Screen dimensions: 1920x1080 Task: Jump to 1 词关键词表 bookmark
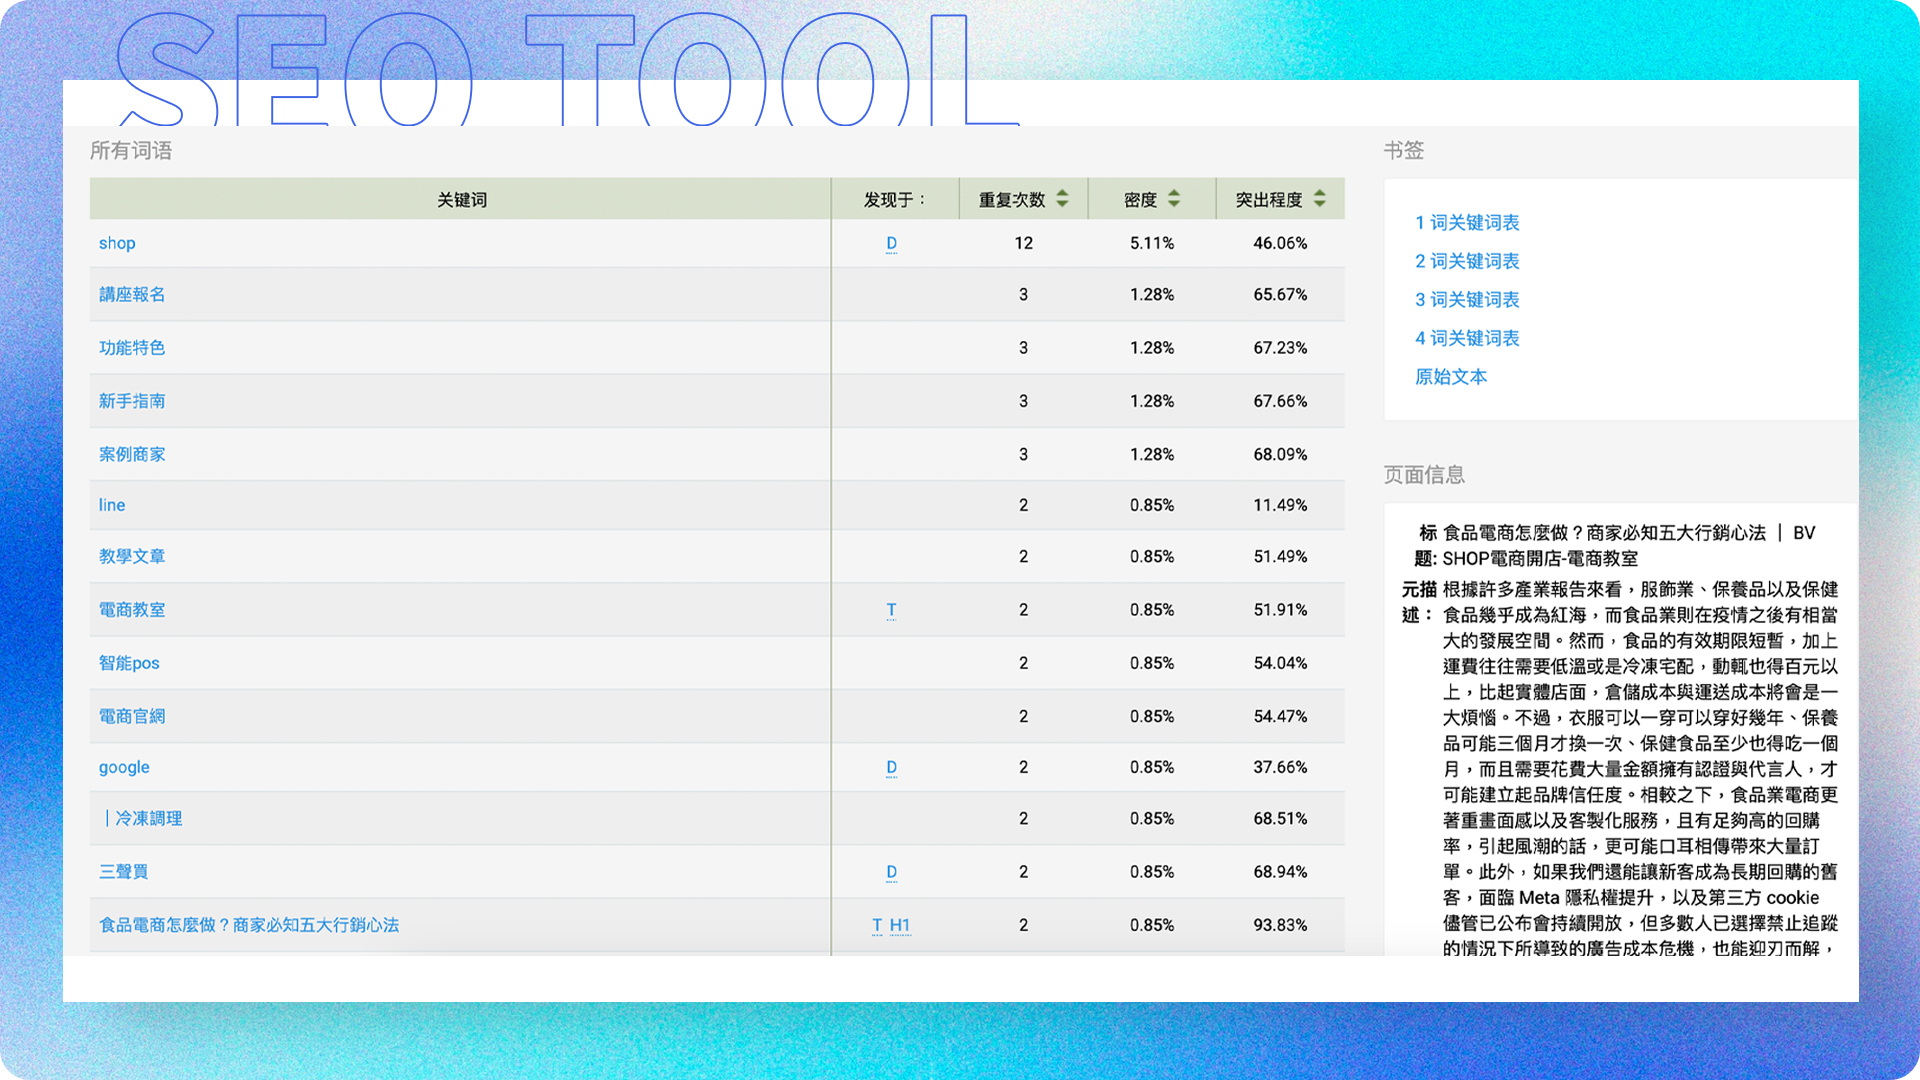coord(1467,222)
